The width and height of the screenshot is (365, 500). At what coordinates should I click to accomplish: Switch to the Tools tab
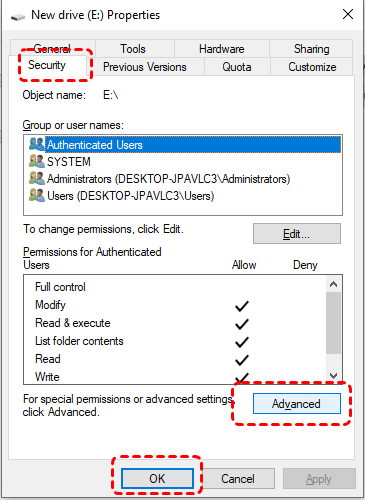point(135,49)
